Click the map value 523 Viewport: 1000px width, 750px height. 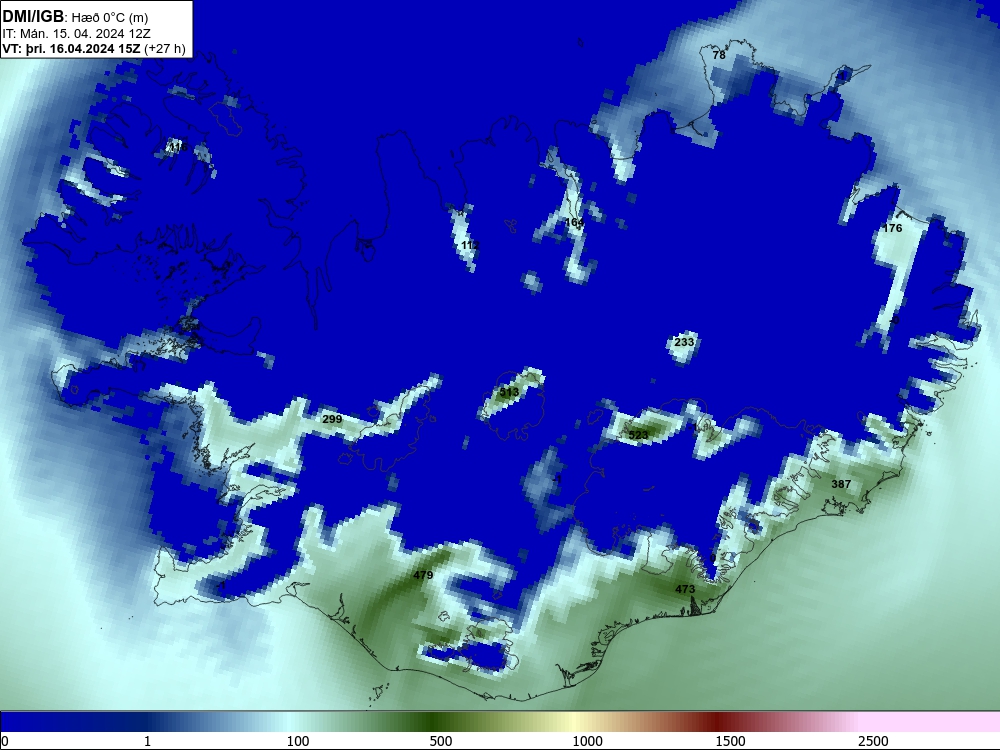click(638, 436)
